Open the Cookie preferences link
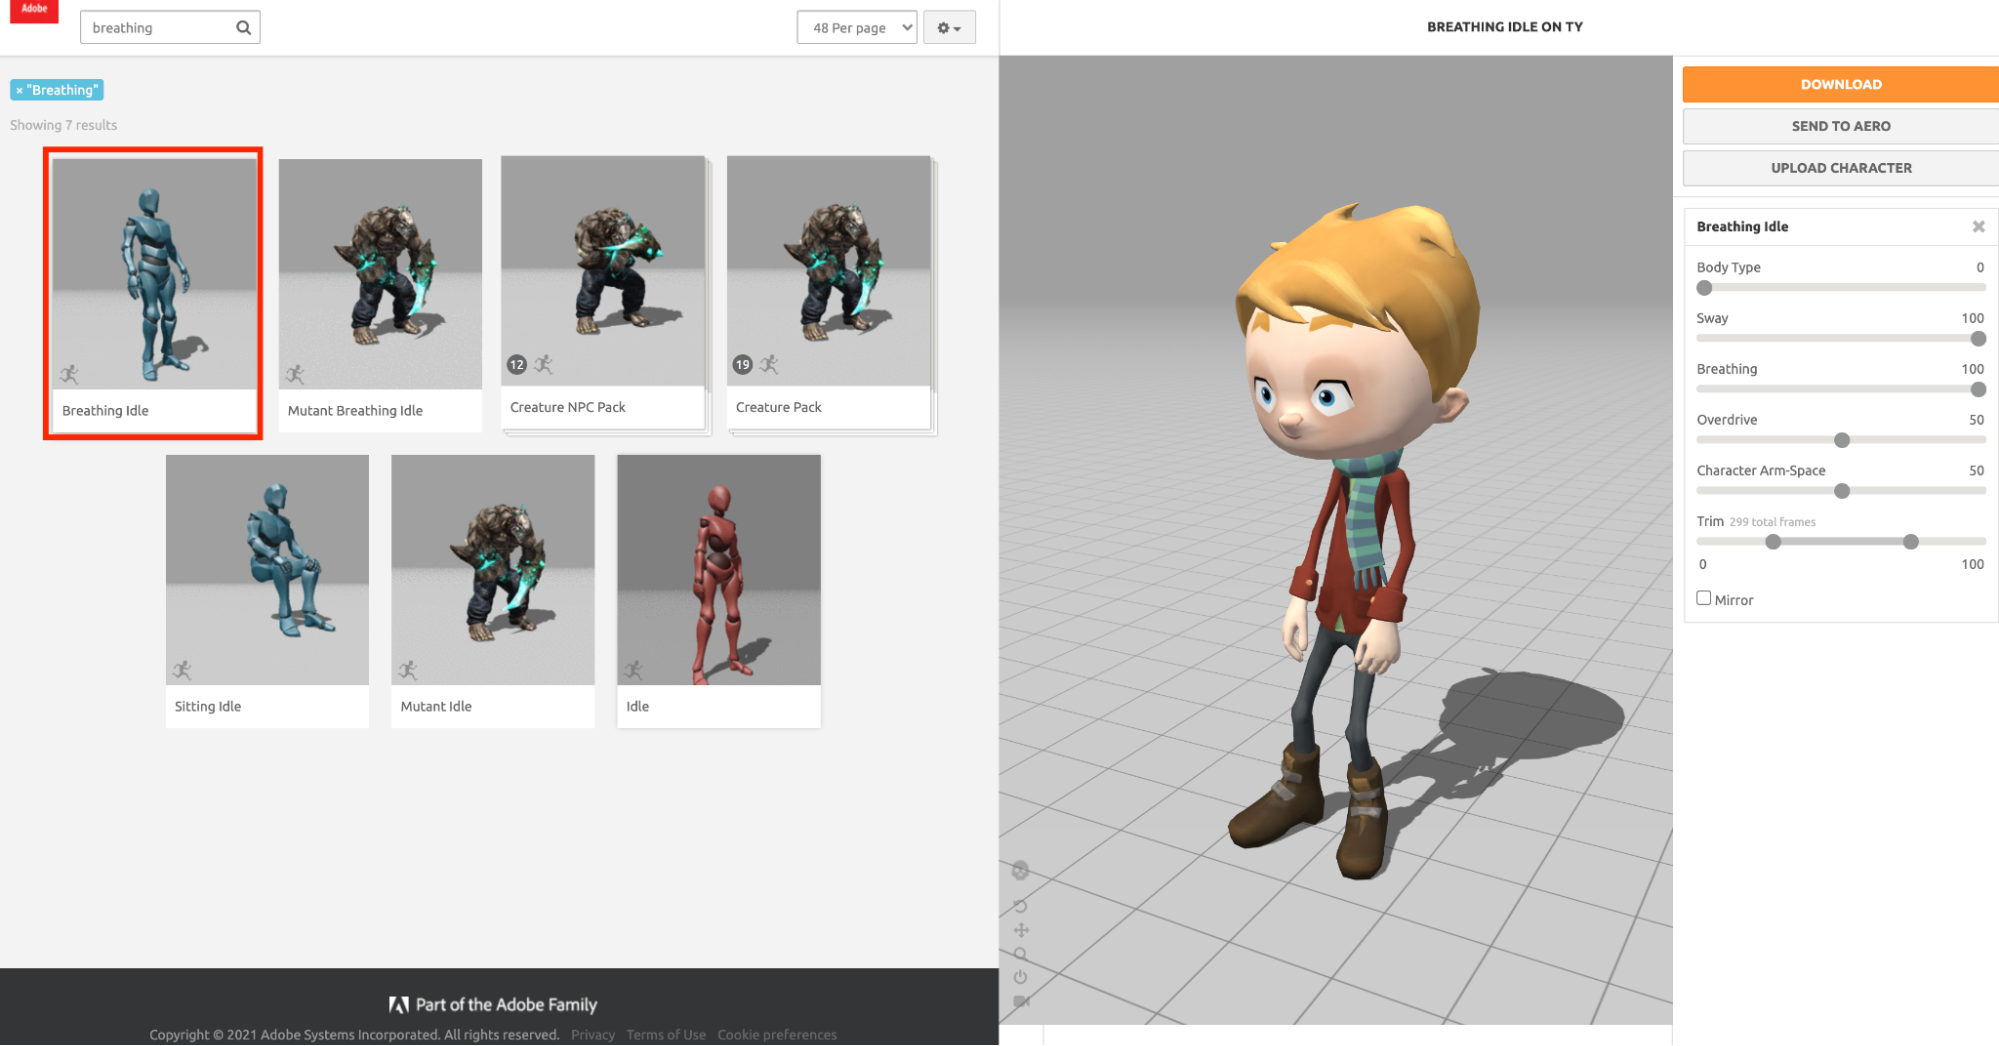Screen dimensions: 1999x1046 (777, 1035)
